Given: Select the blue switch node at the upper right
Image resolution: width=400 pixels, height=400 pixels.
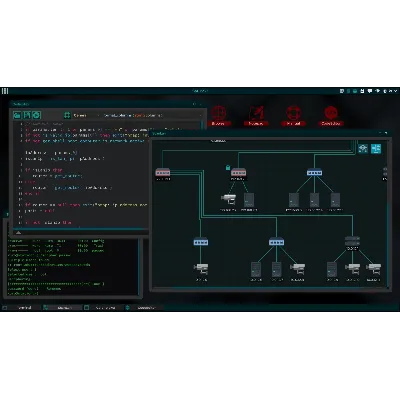Looking at the screenshot, I should [x=314, y=173].
